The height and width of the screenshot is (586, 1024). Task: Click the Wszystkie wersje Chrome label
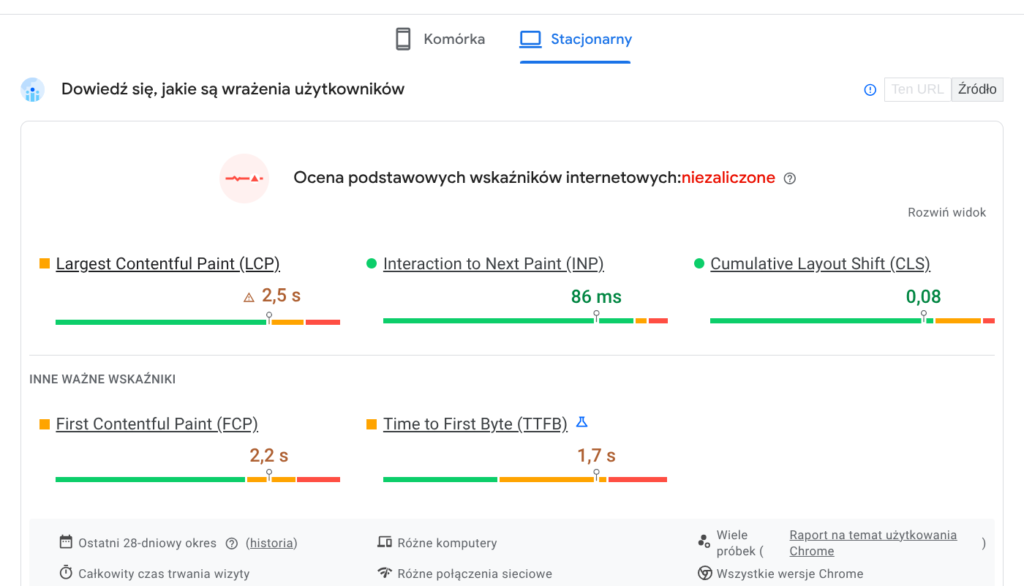(790, 574)
